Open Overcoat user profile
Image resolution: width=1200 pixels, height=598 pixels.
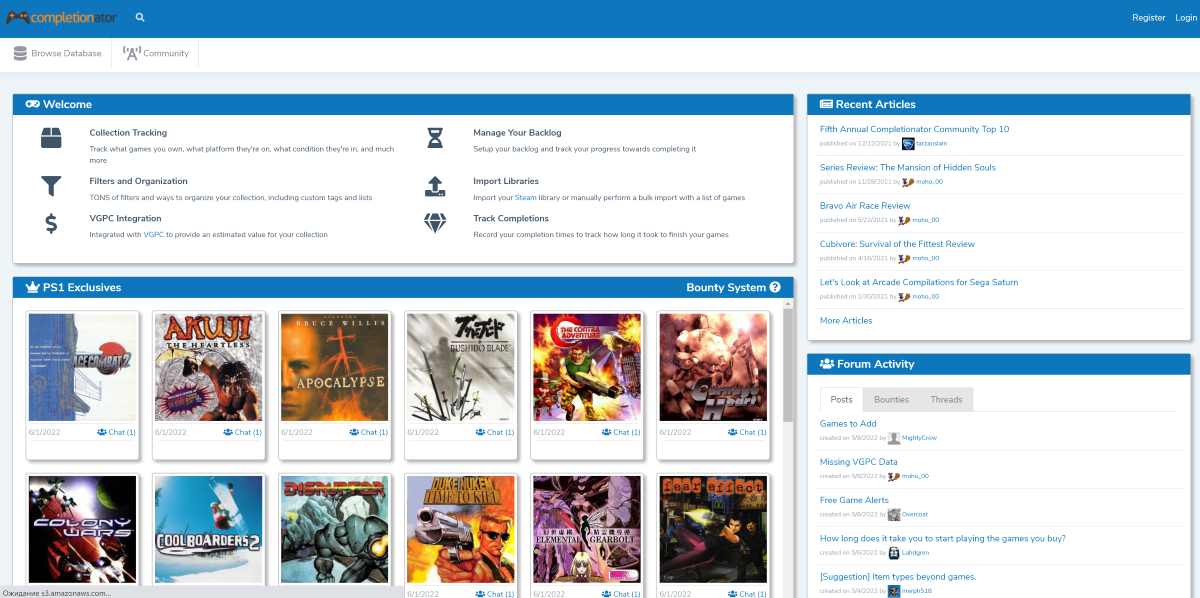click(915, 515)
